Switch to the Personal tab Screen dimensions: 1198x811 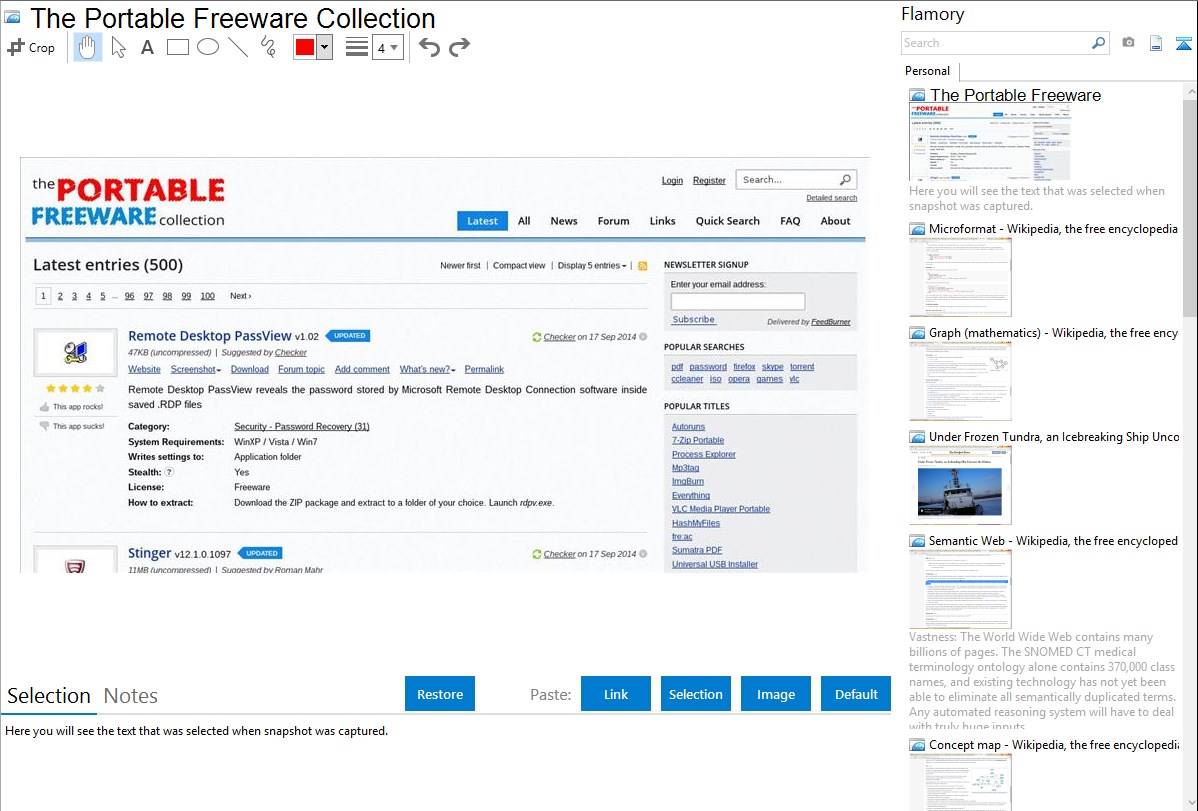coord(927,71)
